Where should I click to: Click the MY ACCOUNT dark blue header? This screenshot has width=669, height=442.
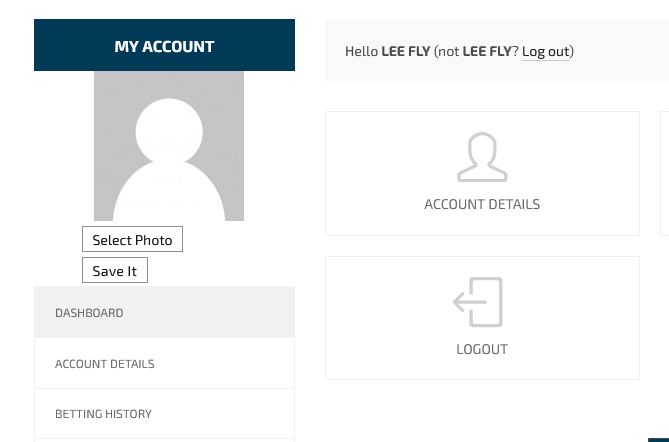[164, 45]
